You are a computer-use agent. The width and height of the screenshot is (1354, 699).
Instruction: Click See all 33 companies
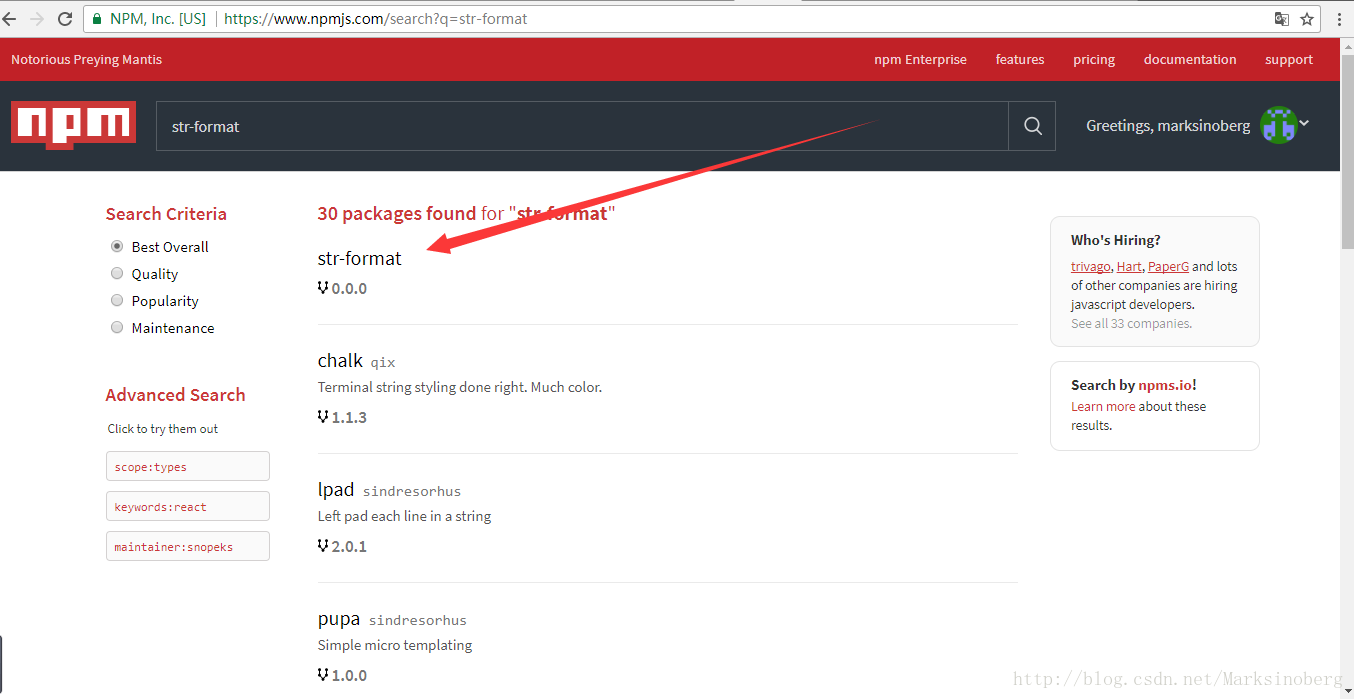click(1131, 324)
